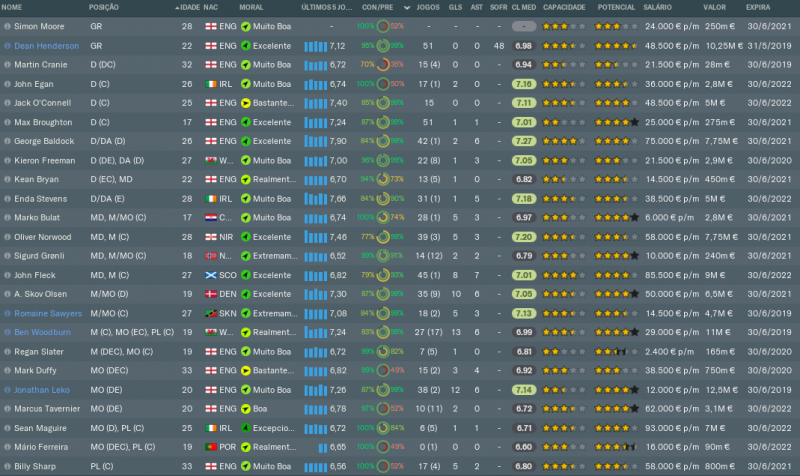Click the info icon beside Simon Moore
Viewport: 800px width, 476px height.
click(x=8, y=27)
